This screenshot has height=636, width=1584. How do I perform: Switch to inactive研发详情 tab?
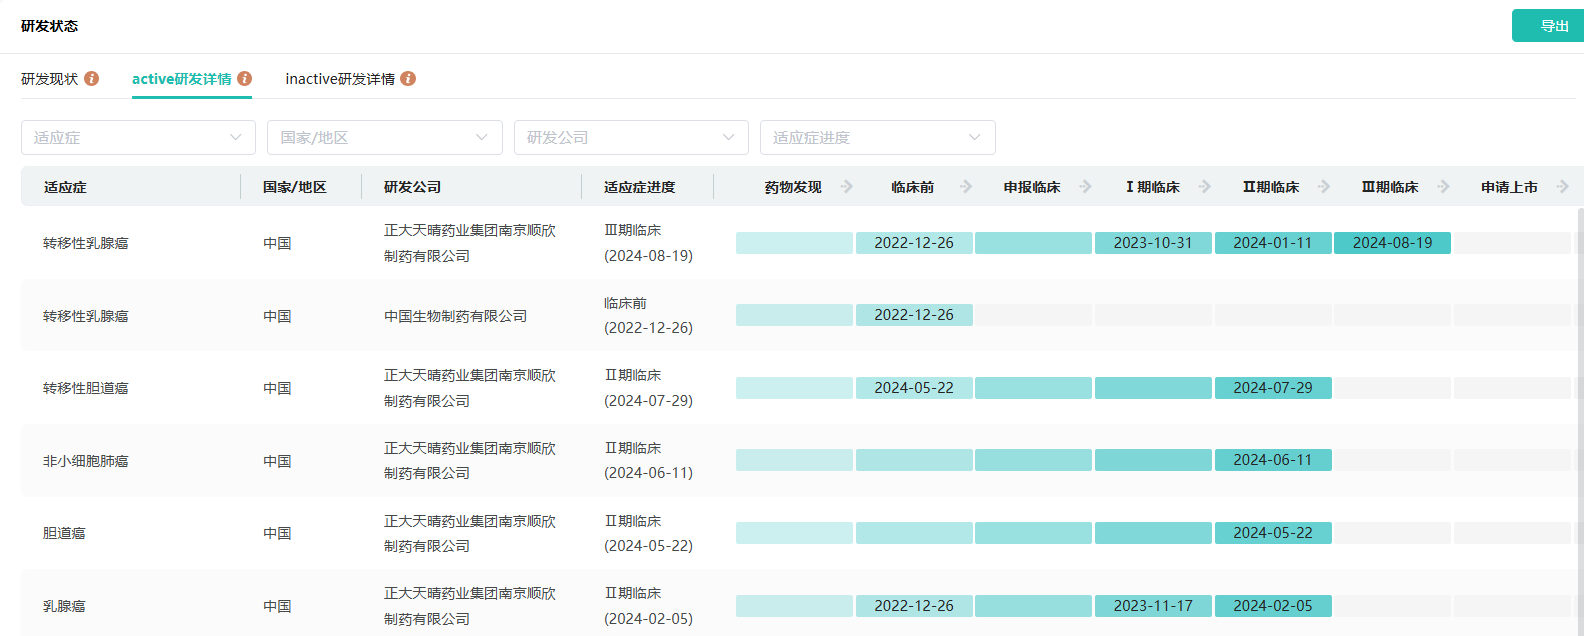pyautogui.click(x=340, y=79)
